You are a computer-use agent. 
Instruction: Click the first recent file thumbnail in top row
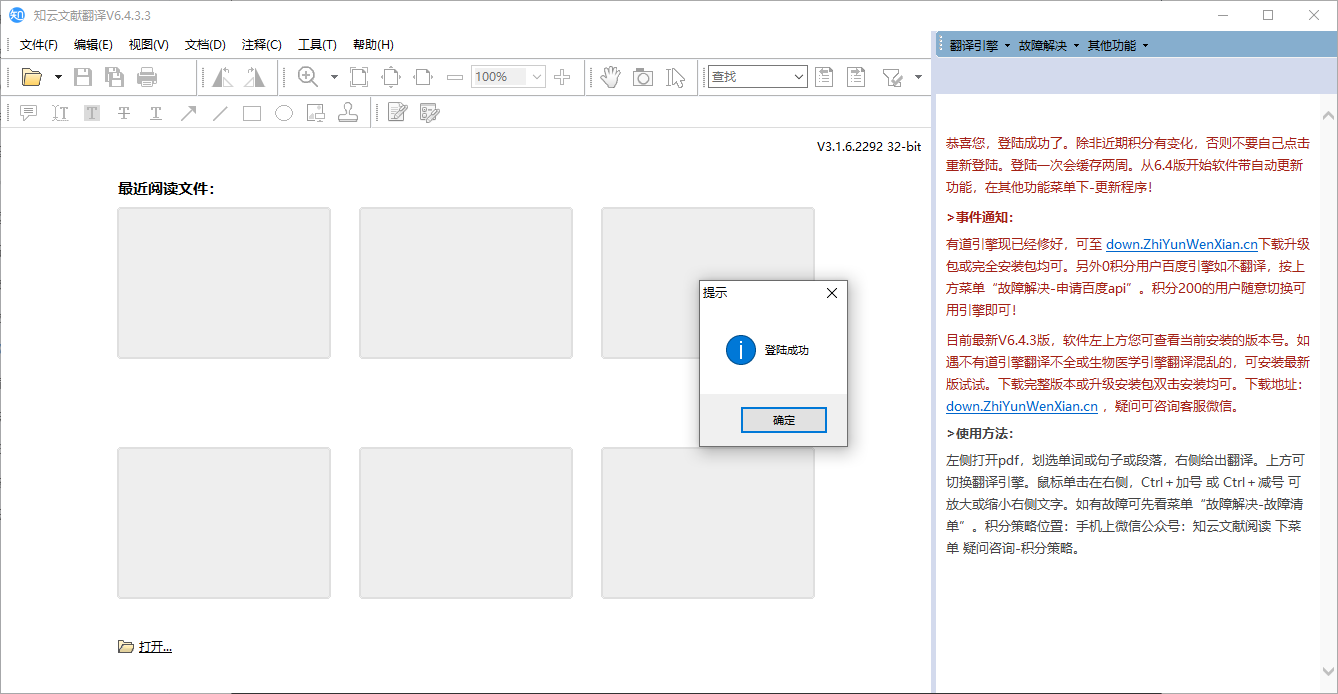pyautogui.click(x=224, y=283)
